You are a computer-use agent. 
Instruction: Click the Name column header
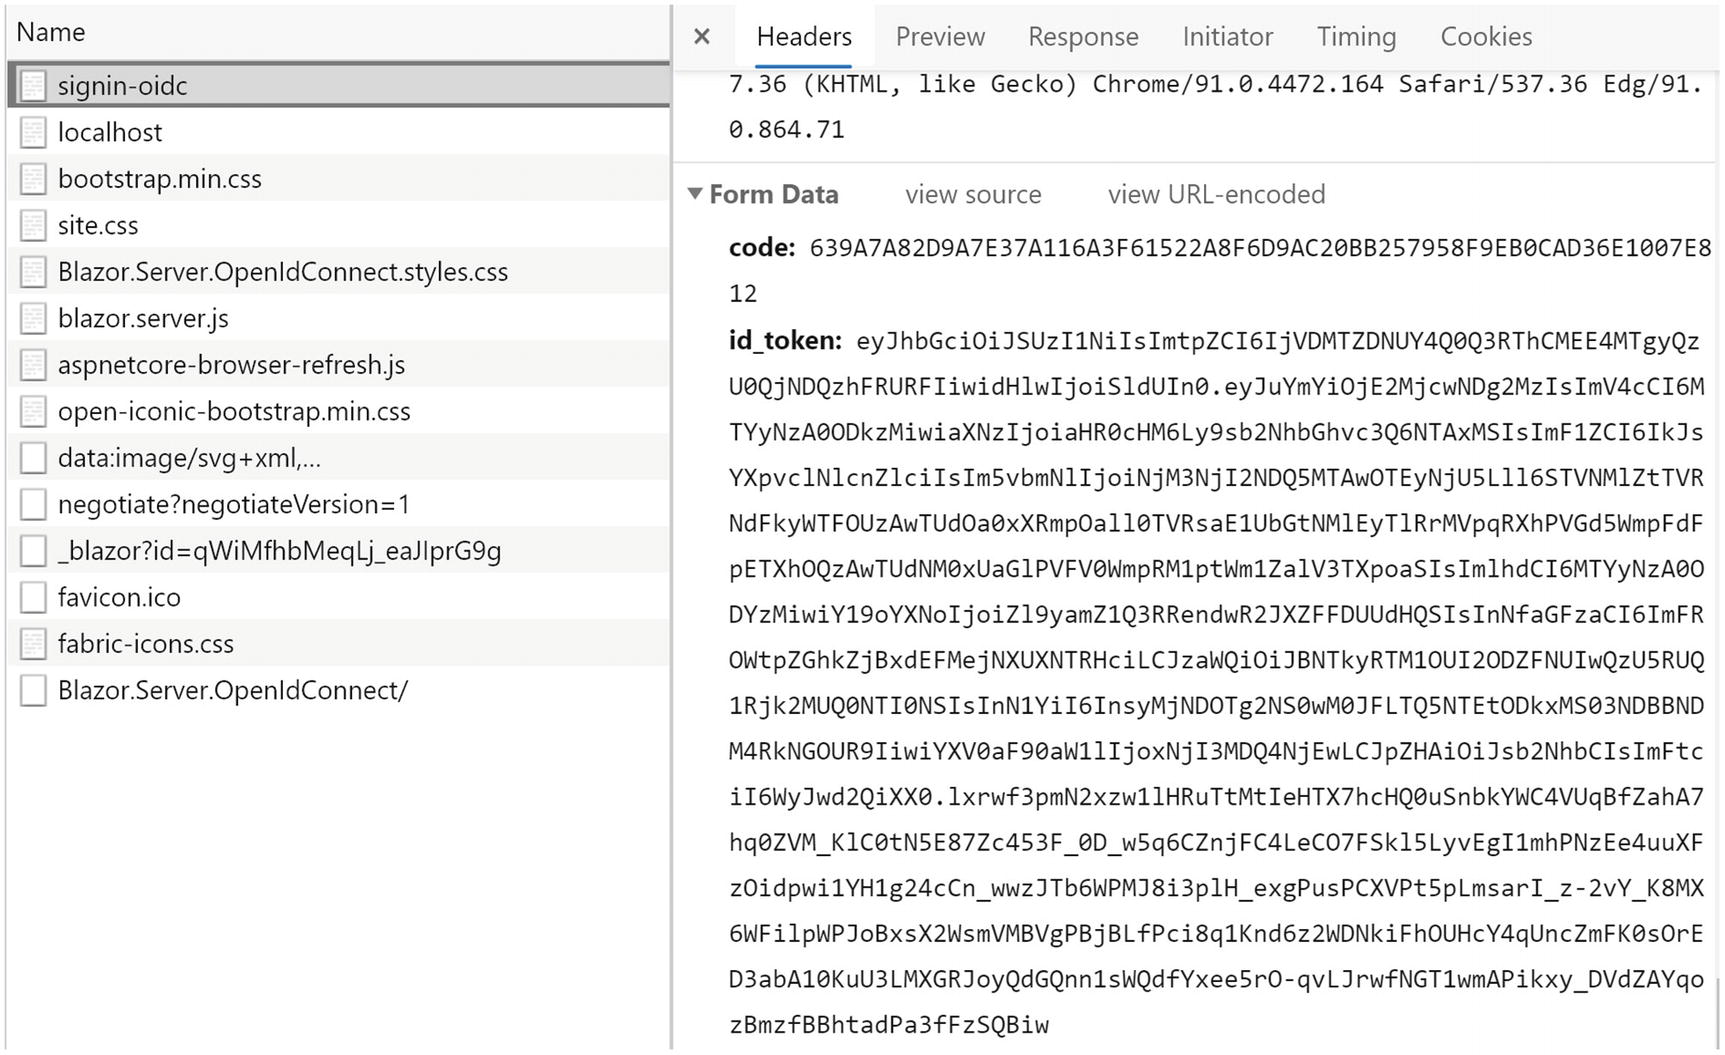click(x=51, y=32)
